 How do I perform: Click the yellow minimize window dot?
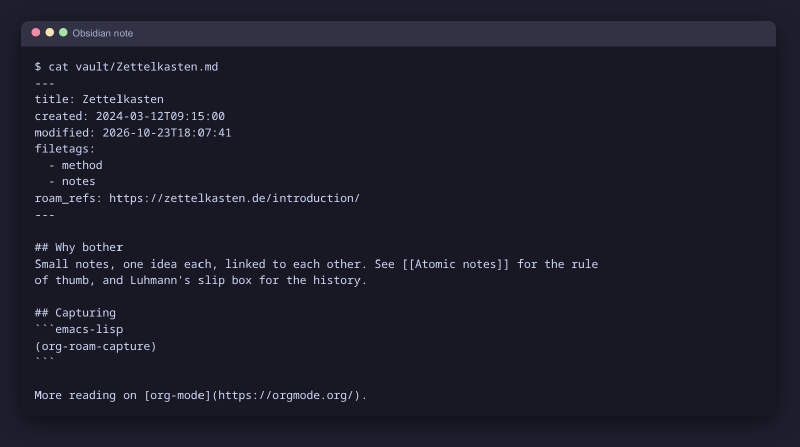49,33
